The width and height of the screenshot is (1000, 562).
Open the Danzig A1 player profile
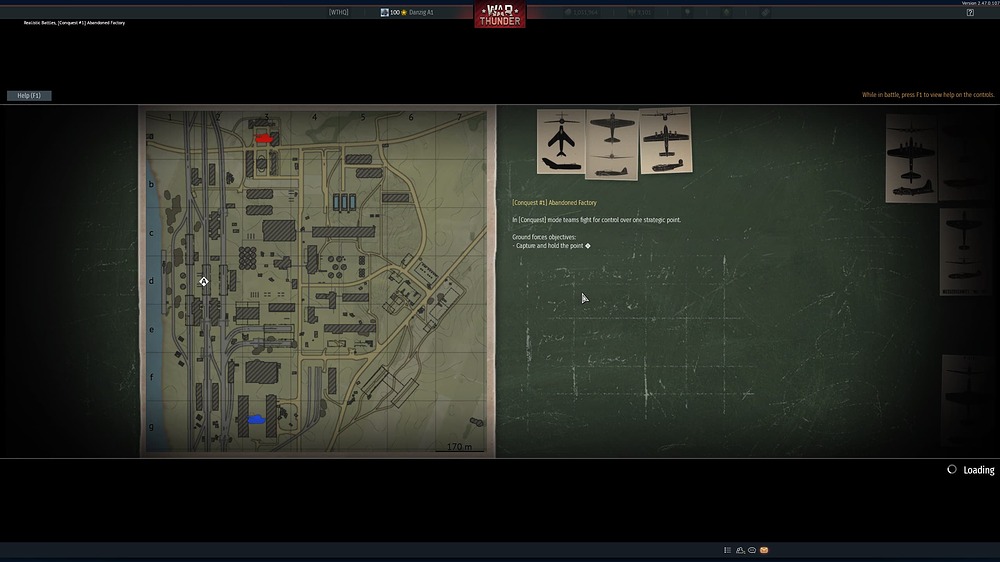point(407,12)
